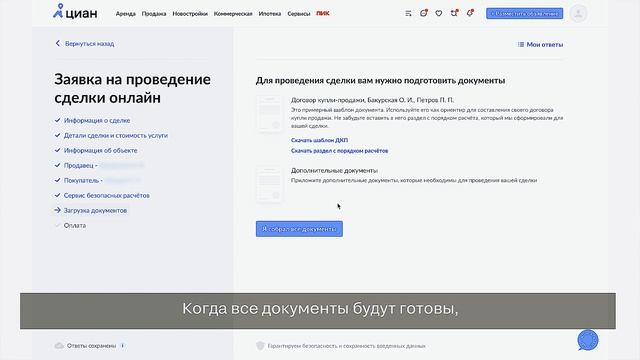Open the Сервисы menu

point(299,13)
